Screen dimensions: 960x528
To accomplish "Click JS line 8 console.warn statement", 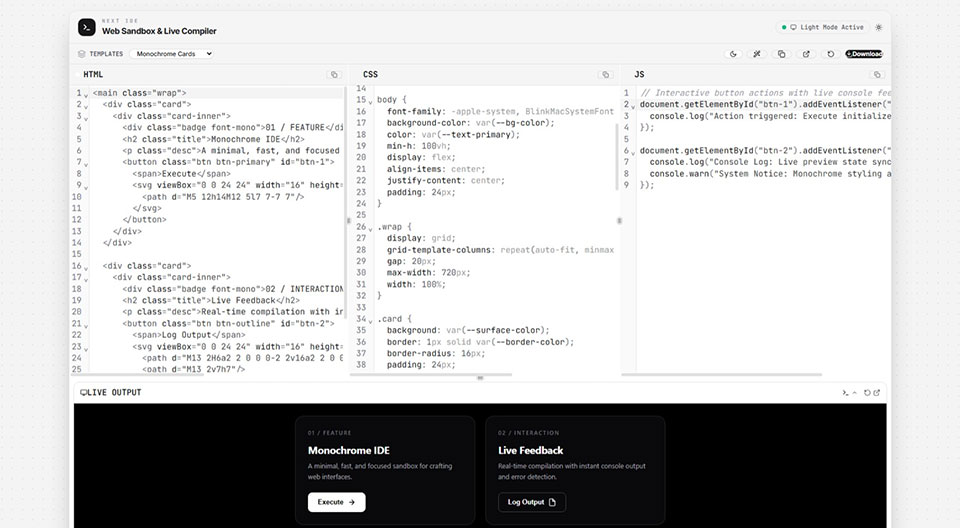I will (770, 174).
